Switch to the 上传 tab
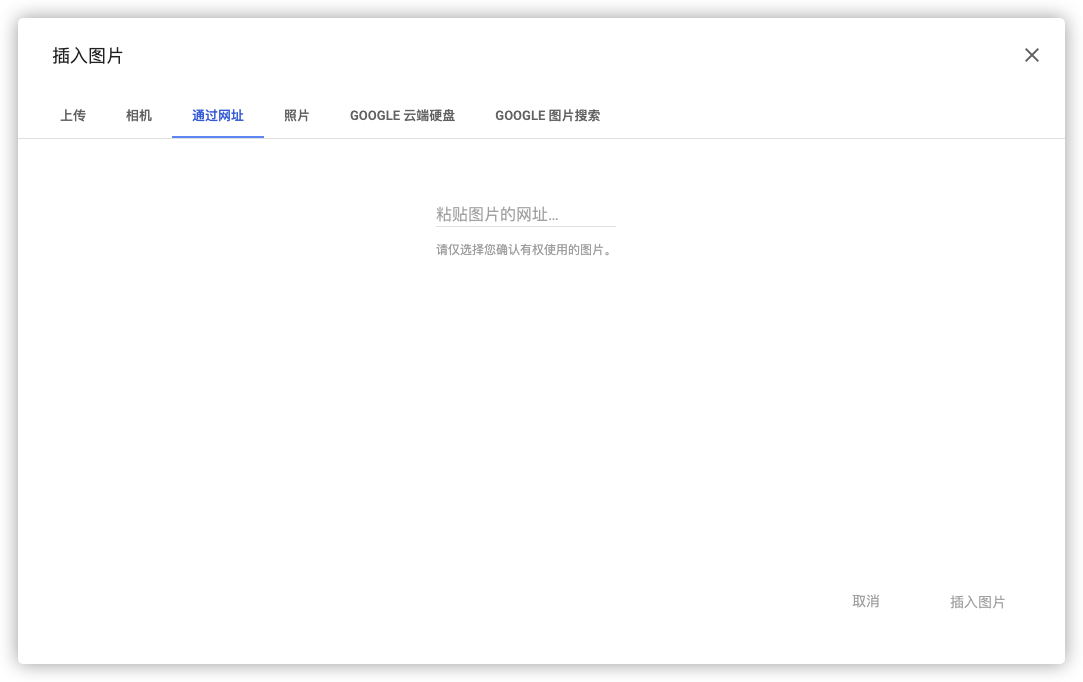The image size is (1083, 682). [x=73, y=115]
